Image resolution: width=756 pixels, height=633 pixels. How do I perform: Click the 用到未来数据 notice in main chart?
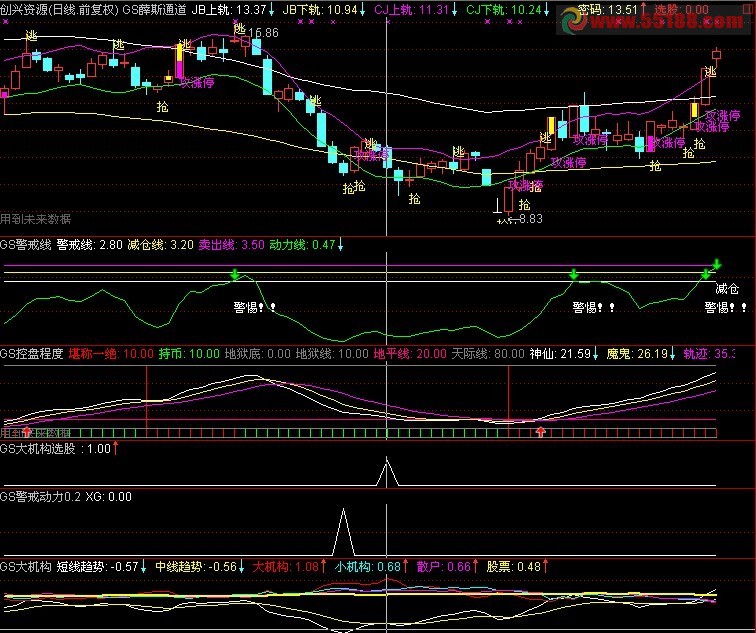[36, 219]
